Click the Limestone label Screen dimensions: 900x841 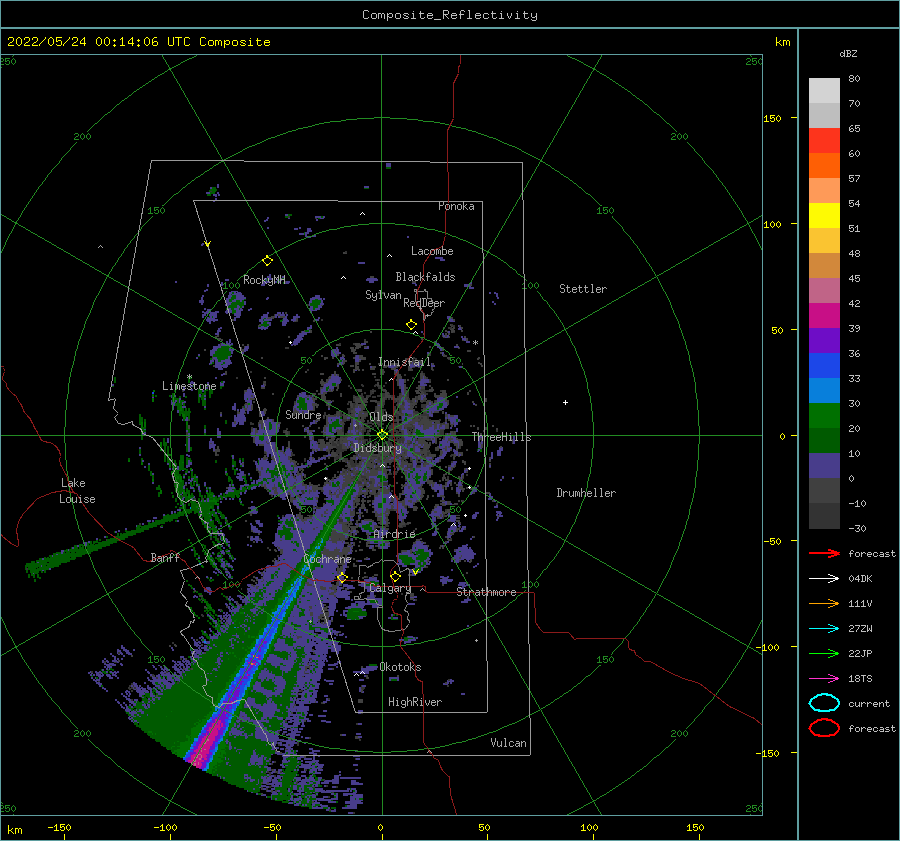pyautogui.click(x=189, y=386)
